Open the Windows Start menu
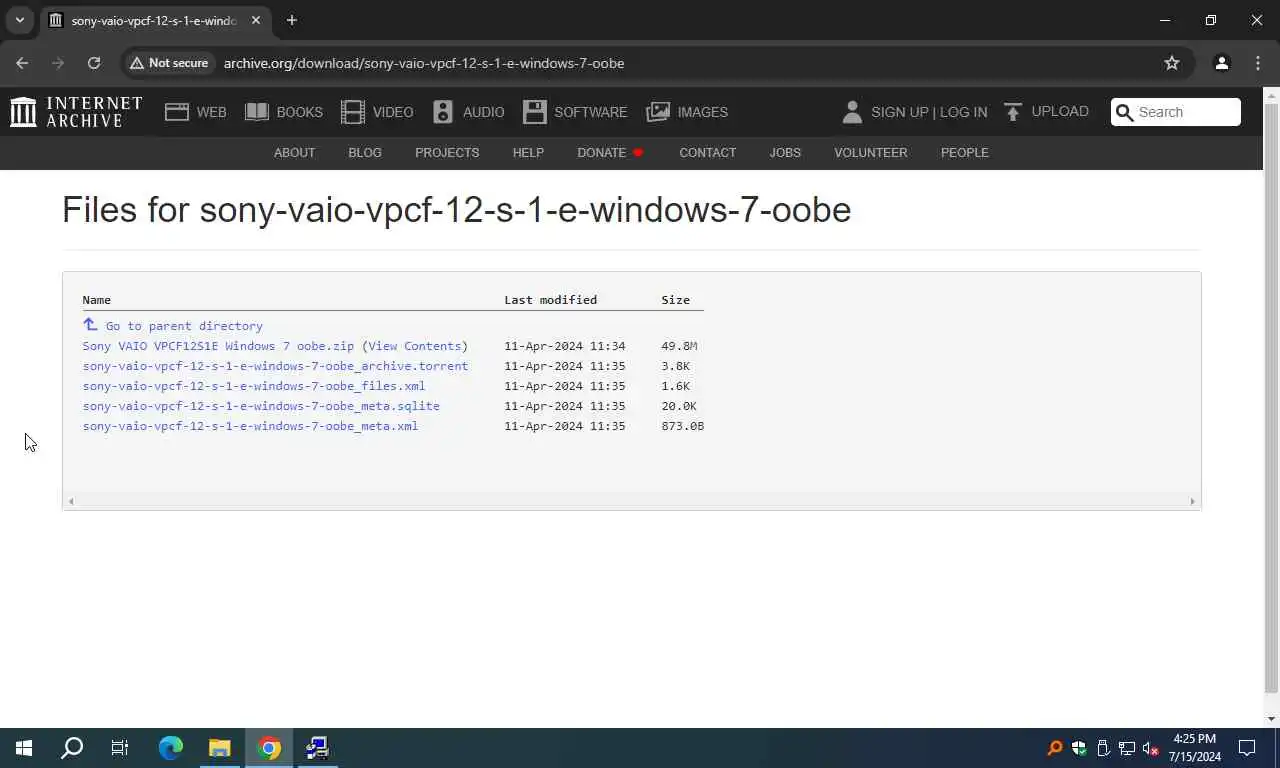Viewport: 1280px width, 768px height. point(24,748)
